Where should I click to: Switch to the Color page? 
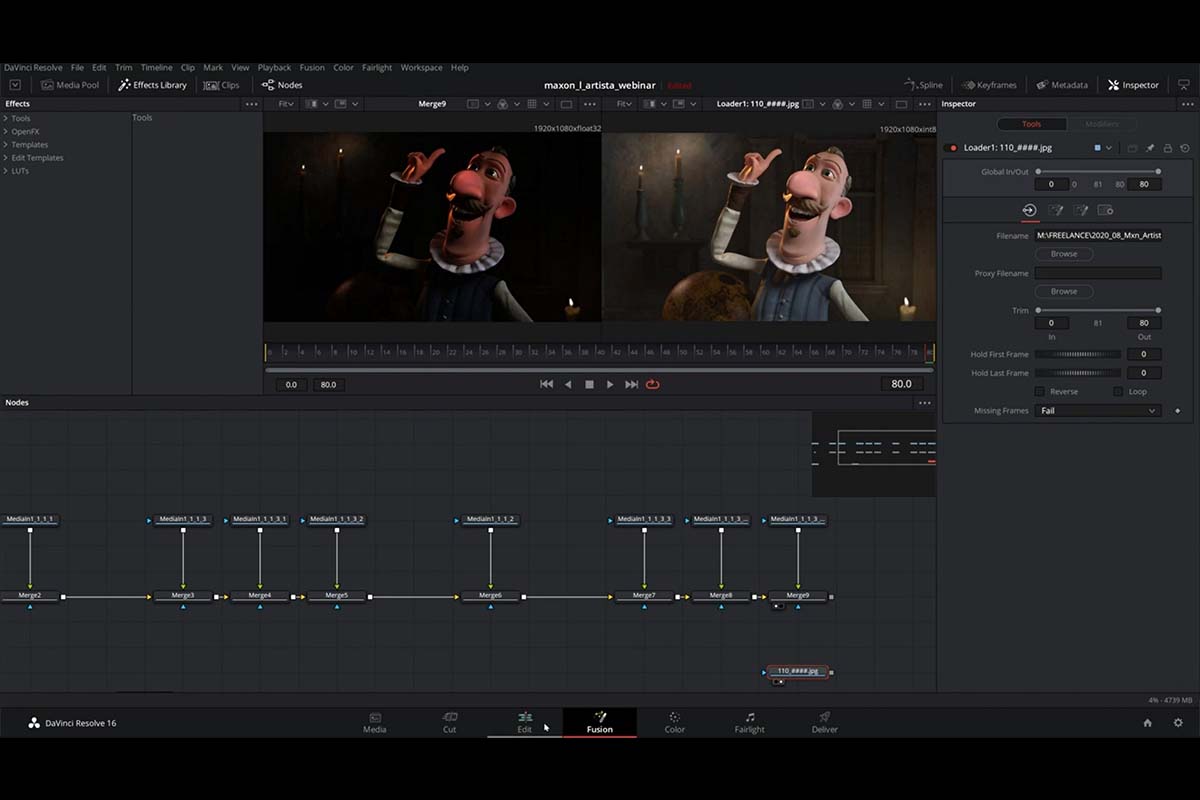tap(674, 722)
